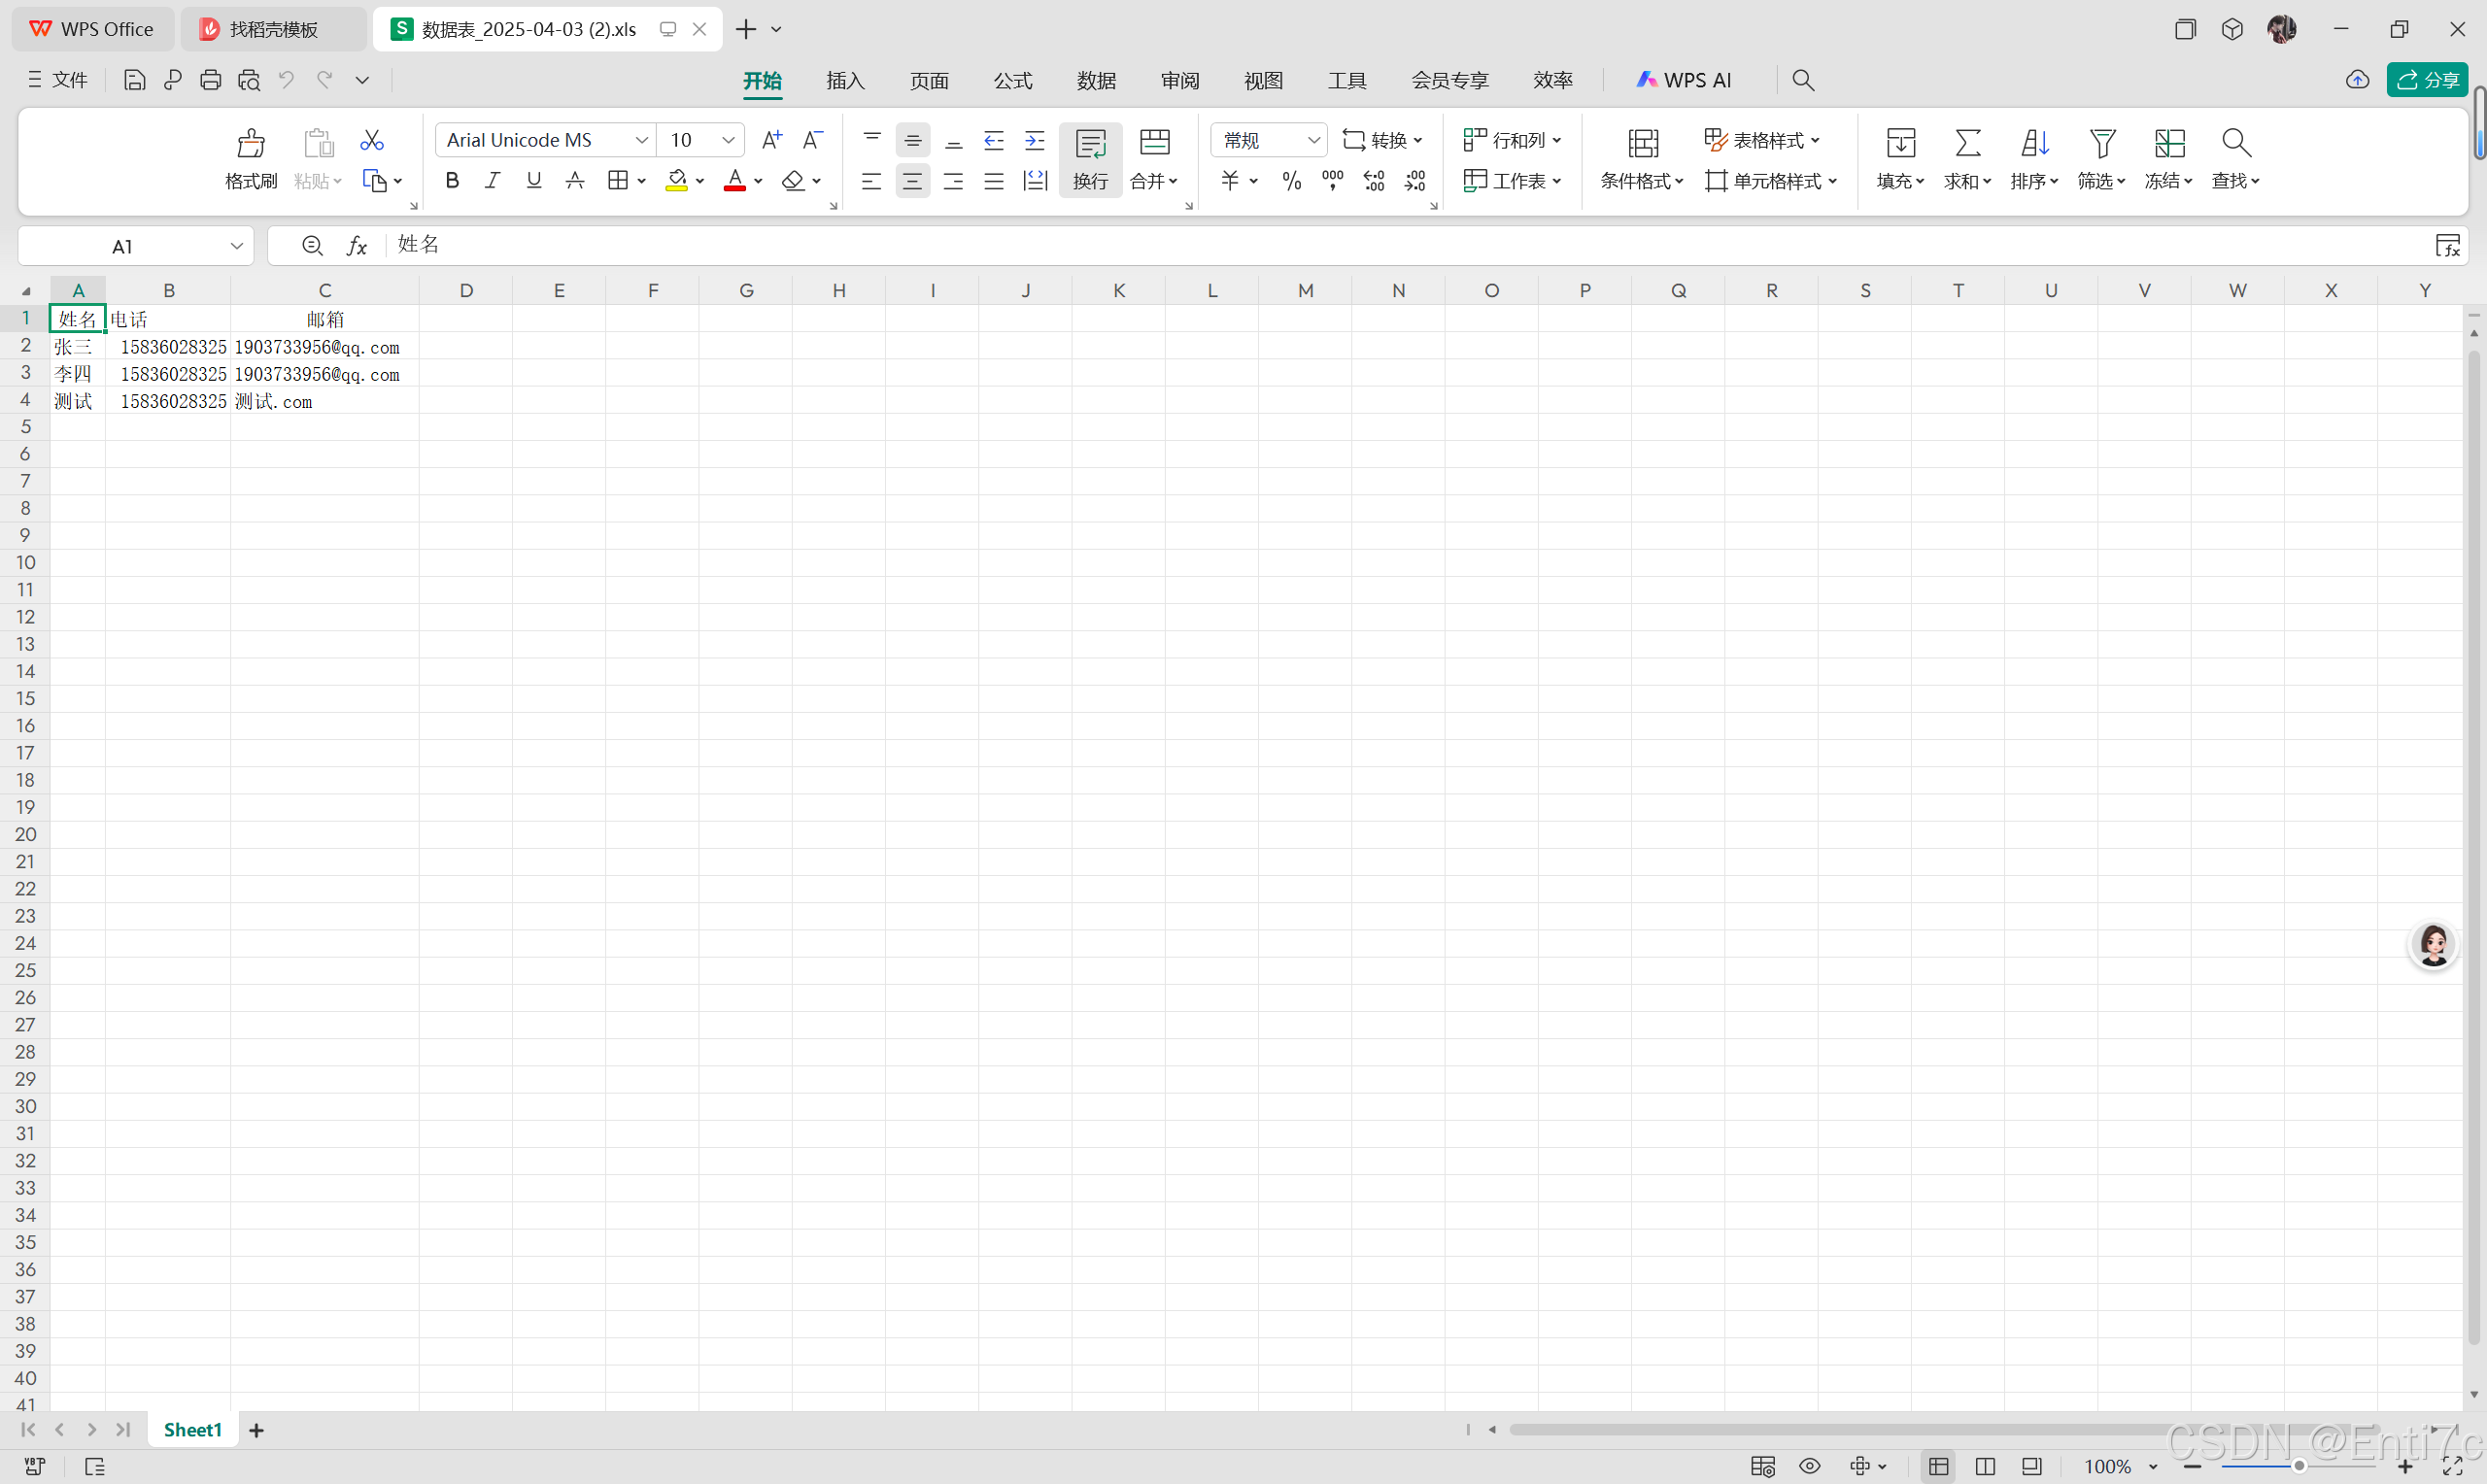
Task: Click the Conditional Formatting (条件格式) icon
Action: [x=1642, y=144]
